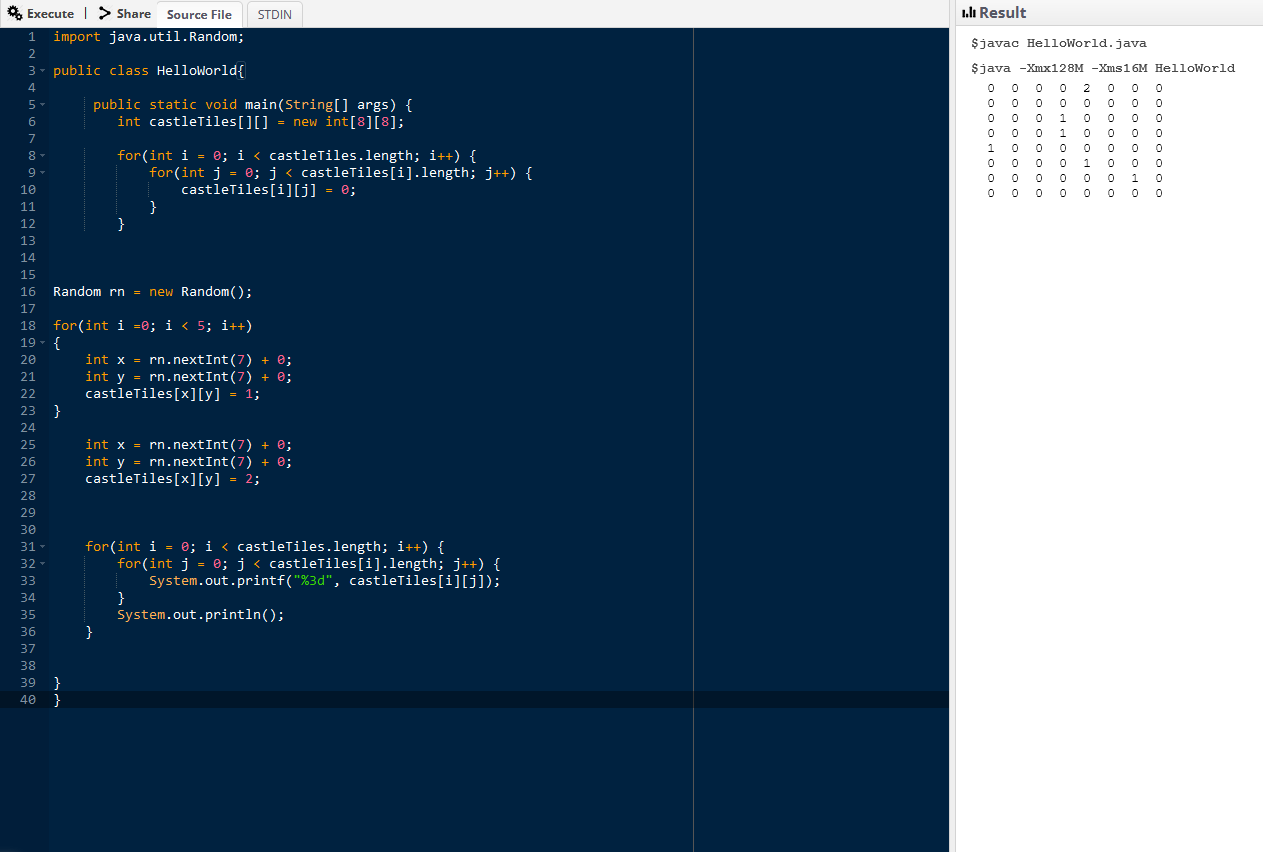Click the last row of the output grid
1263x852 pixels.
(1075, 193)
